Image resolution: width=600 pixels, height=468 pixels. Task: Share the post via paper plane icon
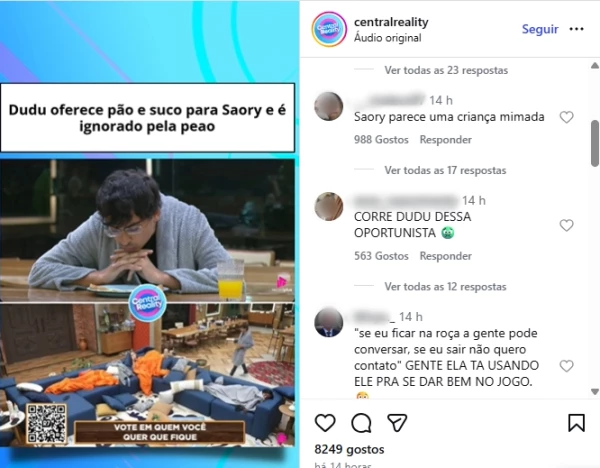[397, 422]
